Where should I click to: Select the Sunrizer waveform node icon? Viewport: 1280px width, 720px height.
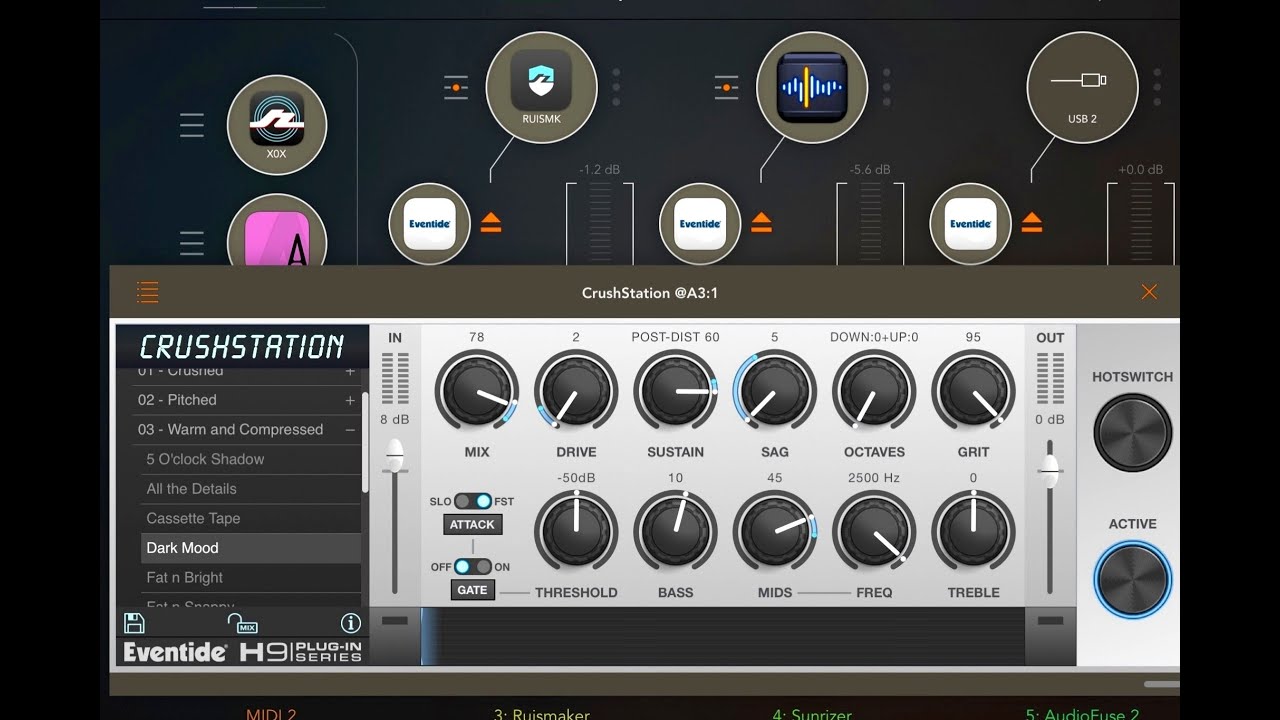click(812, 87)
